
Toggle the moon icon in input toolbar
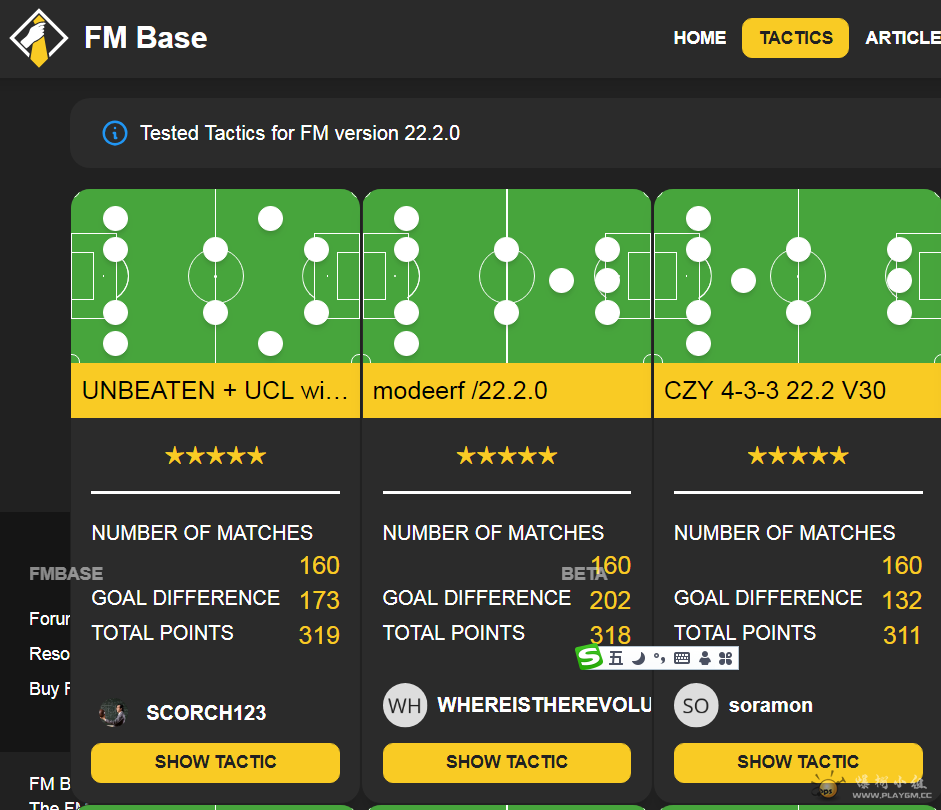point(637,658)
